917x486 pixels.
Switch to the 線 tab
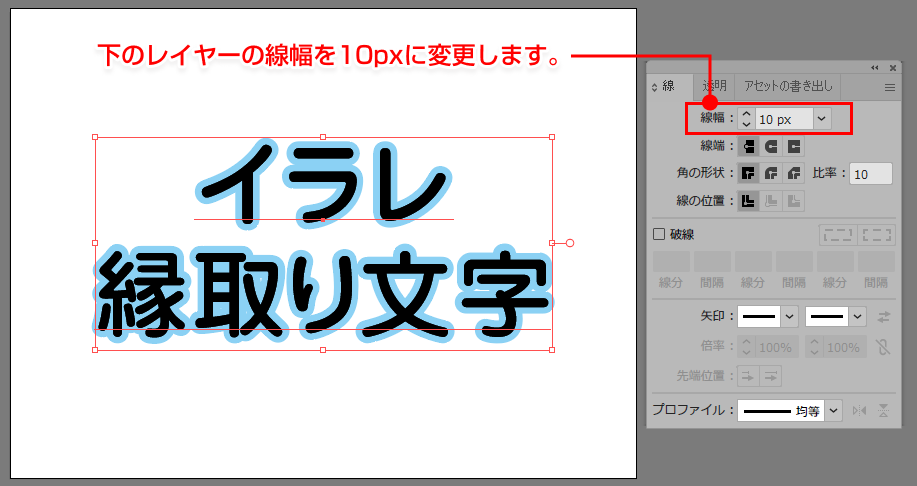point(668,87)
